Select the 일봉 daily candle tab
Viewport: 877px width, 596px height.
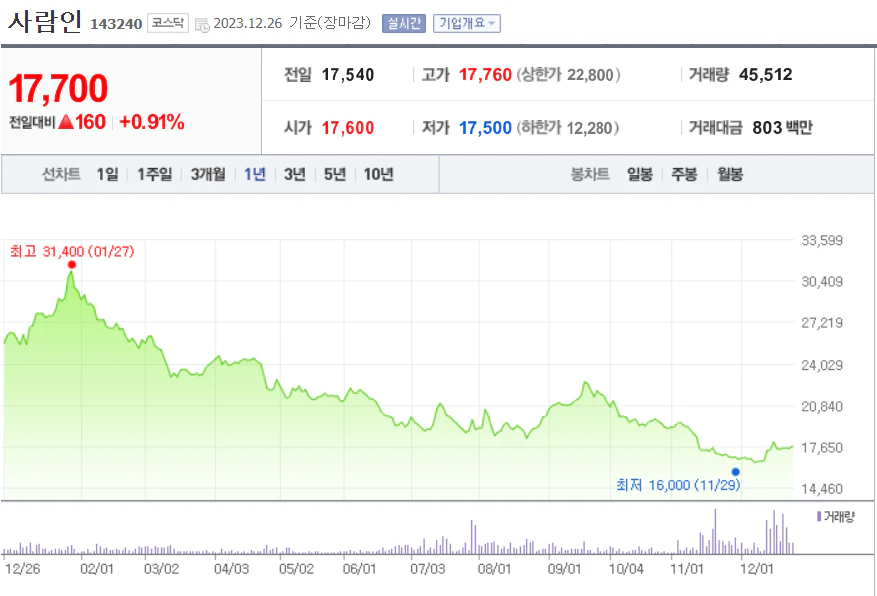tap(639, 173)
